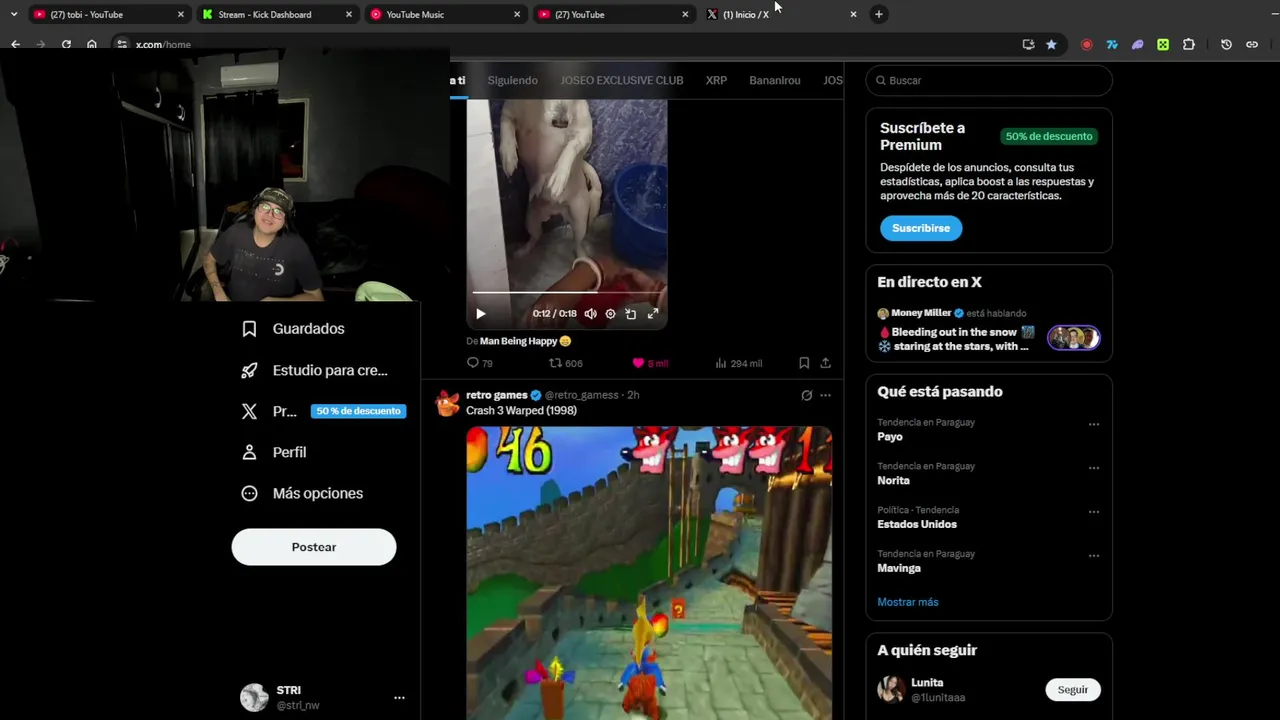The width and height of the screenshot is (1280, 720).
Task: Click the red record extension icon
Action: [1087, 44]
